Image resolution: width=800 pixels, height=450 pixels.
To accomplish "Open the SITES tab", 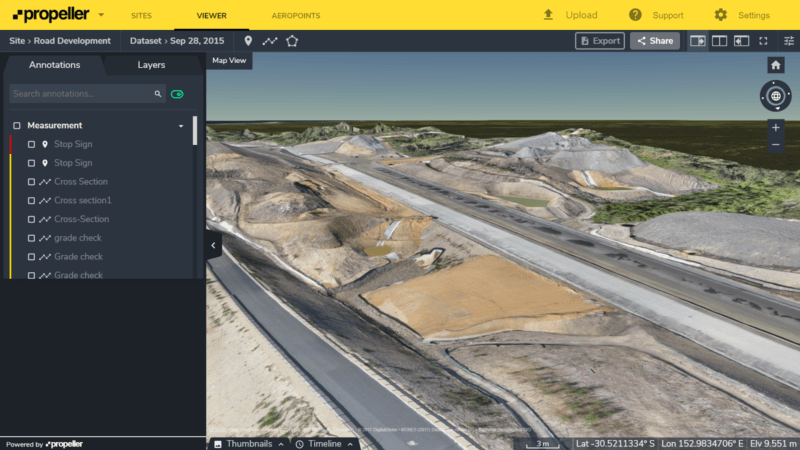I will 141,16.
